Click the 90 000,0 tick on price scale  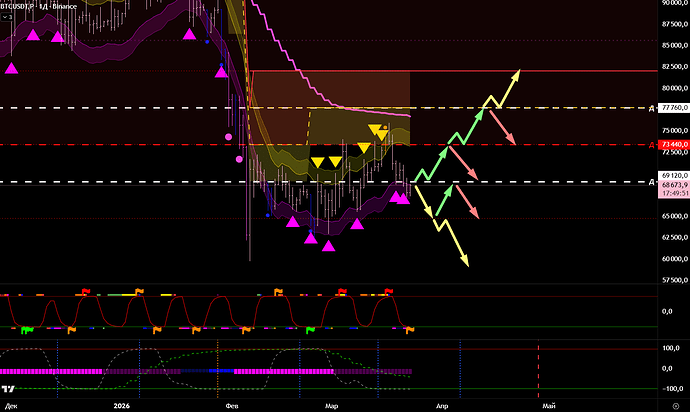pos(671,3)
